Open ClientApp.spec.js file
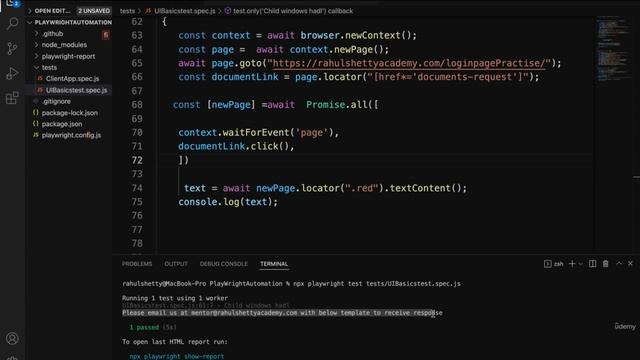Image resolution: width=640 pixels, height=360 pixels. pos(72,78)
